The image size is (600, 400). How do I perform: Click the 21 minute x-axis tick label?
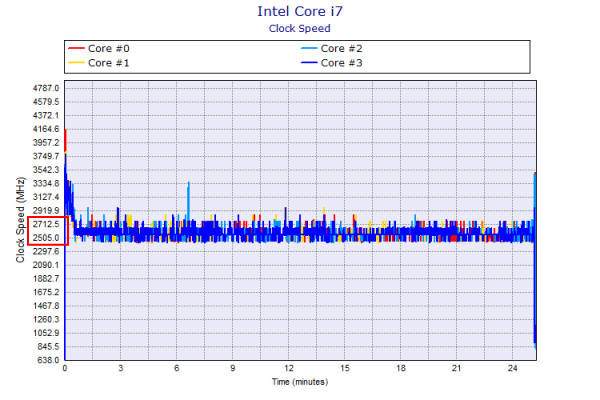tap(457, 368)
